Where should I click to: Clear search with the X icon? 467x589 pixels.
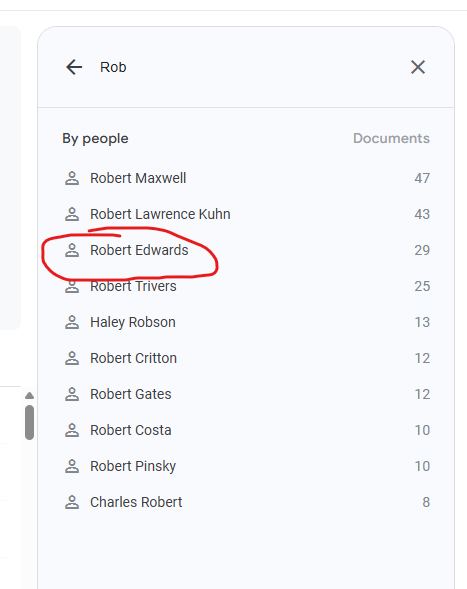point(418,67)
